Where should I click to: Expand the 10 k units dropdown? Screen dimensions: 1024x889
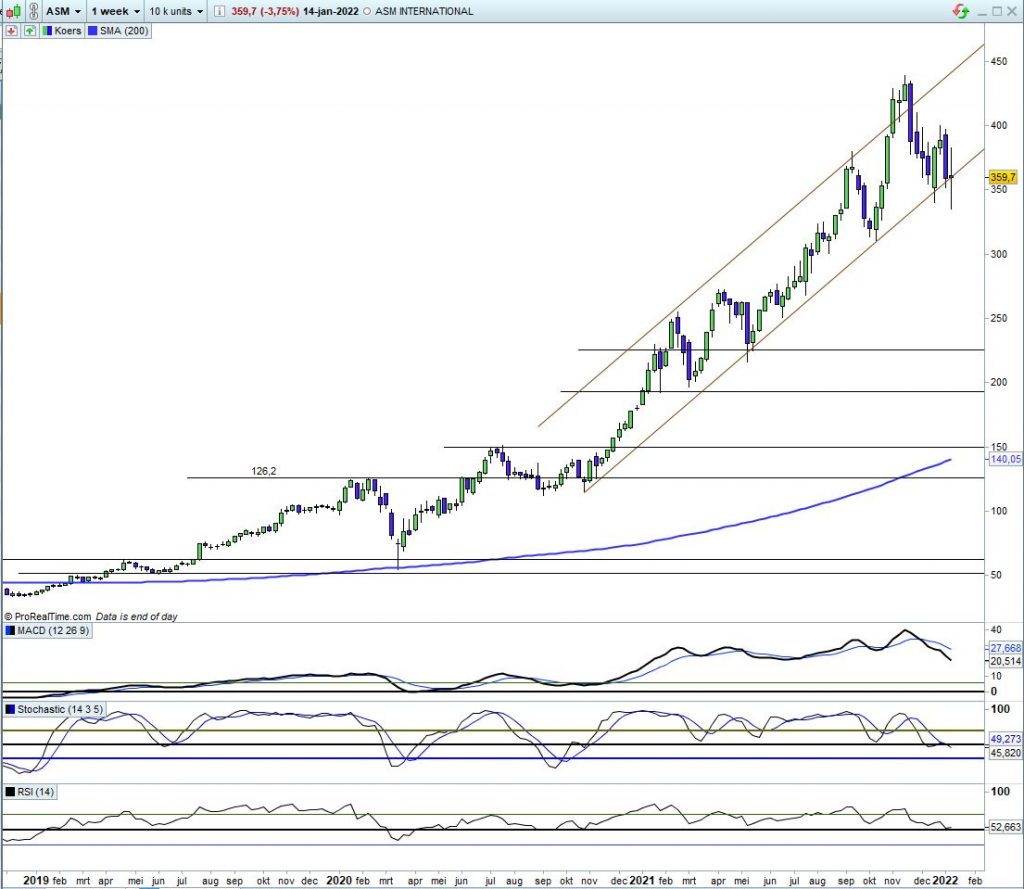click(x=174, y=11)
